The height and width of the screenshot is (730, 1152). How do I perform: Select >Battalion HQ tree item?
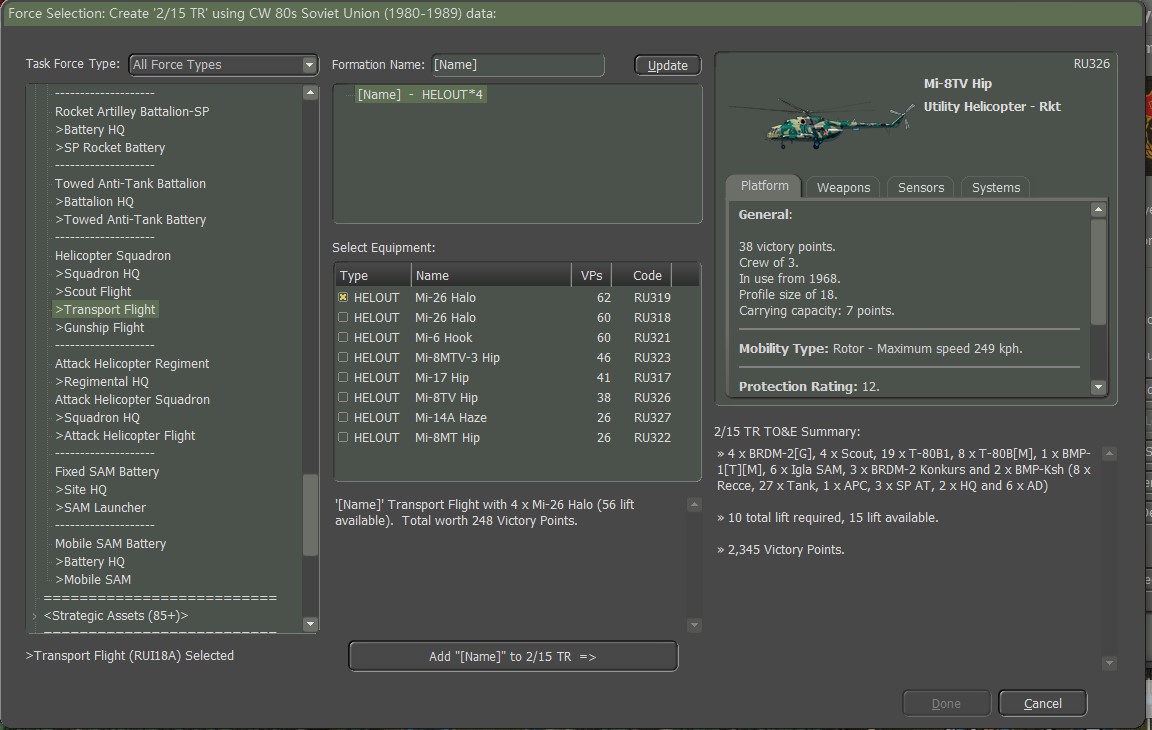pos(95,201)
